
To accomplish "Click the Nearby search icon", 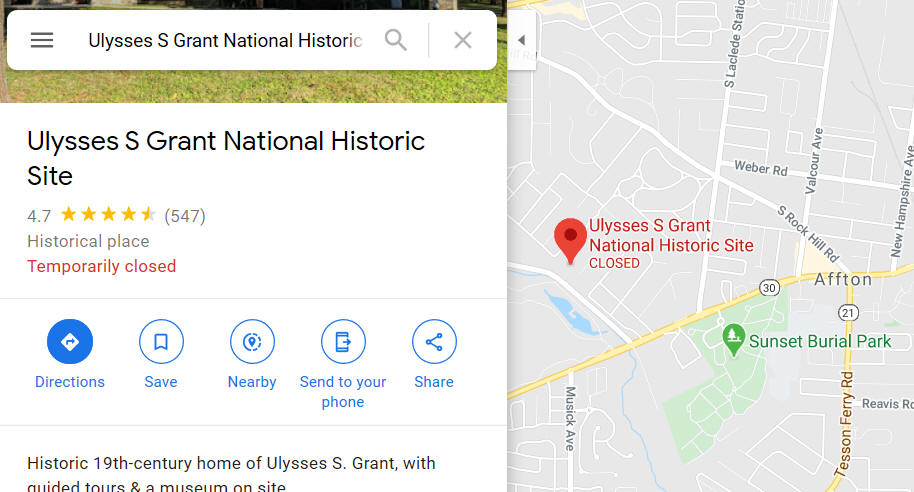I will (x=252, y=342).
